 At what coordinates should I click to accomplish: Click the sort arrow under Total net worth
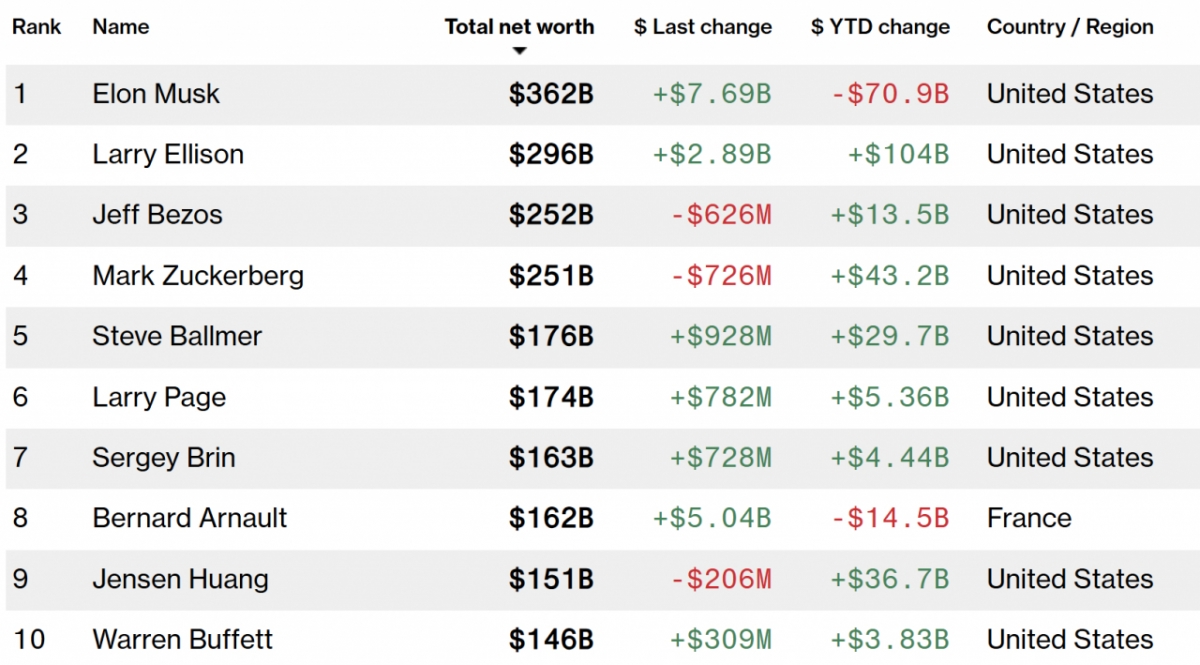point(518,51)
